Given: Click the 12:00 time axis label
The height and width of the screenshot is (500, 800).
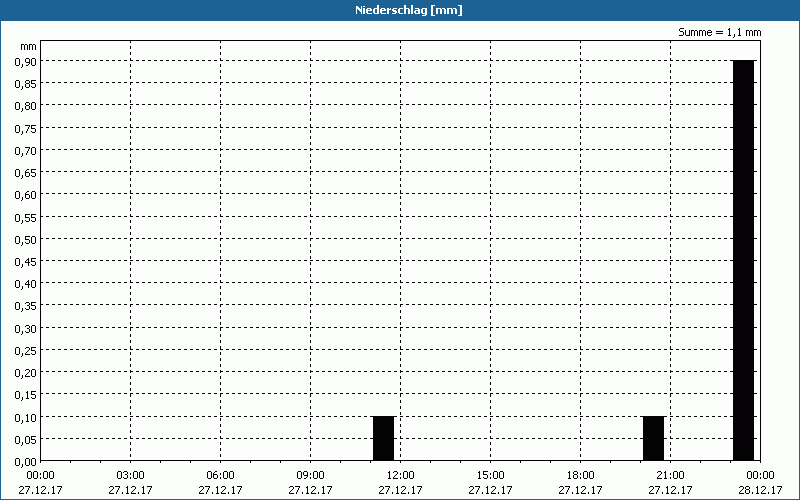Looking at the screenshot, I should tap(401, 476).
